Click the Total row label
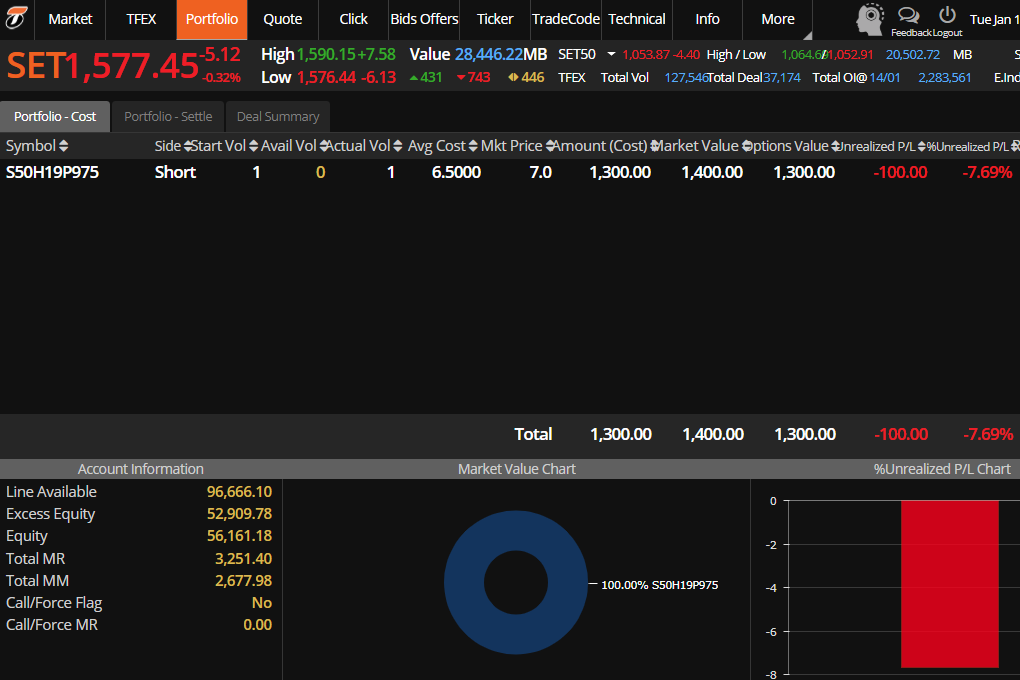This screenshot has width=1020, height=680. pyautogui.click(x=533, y=434)
